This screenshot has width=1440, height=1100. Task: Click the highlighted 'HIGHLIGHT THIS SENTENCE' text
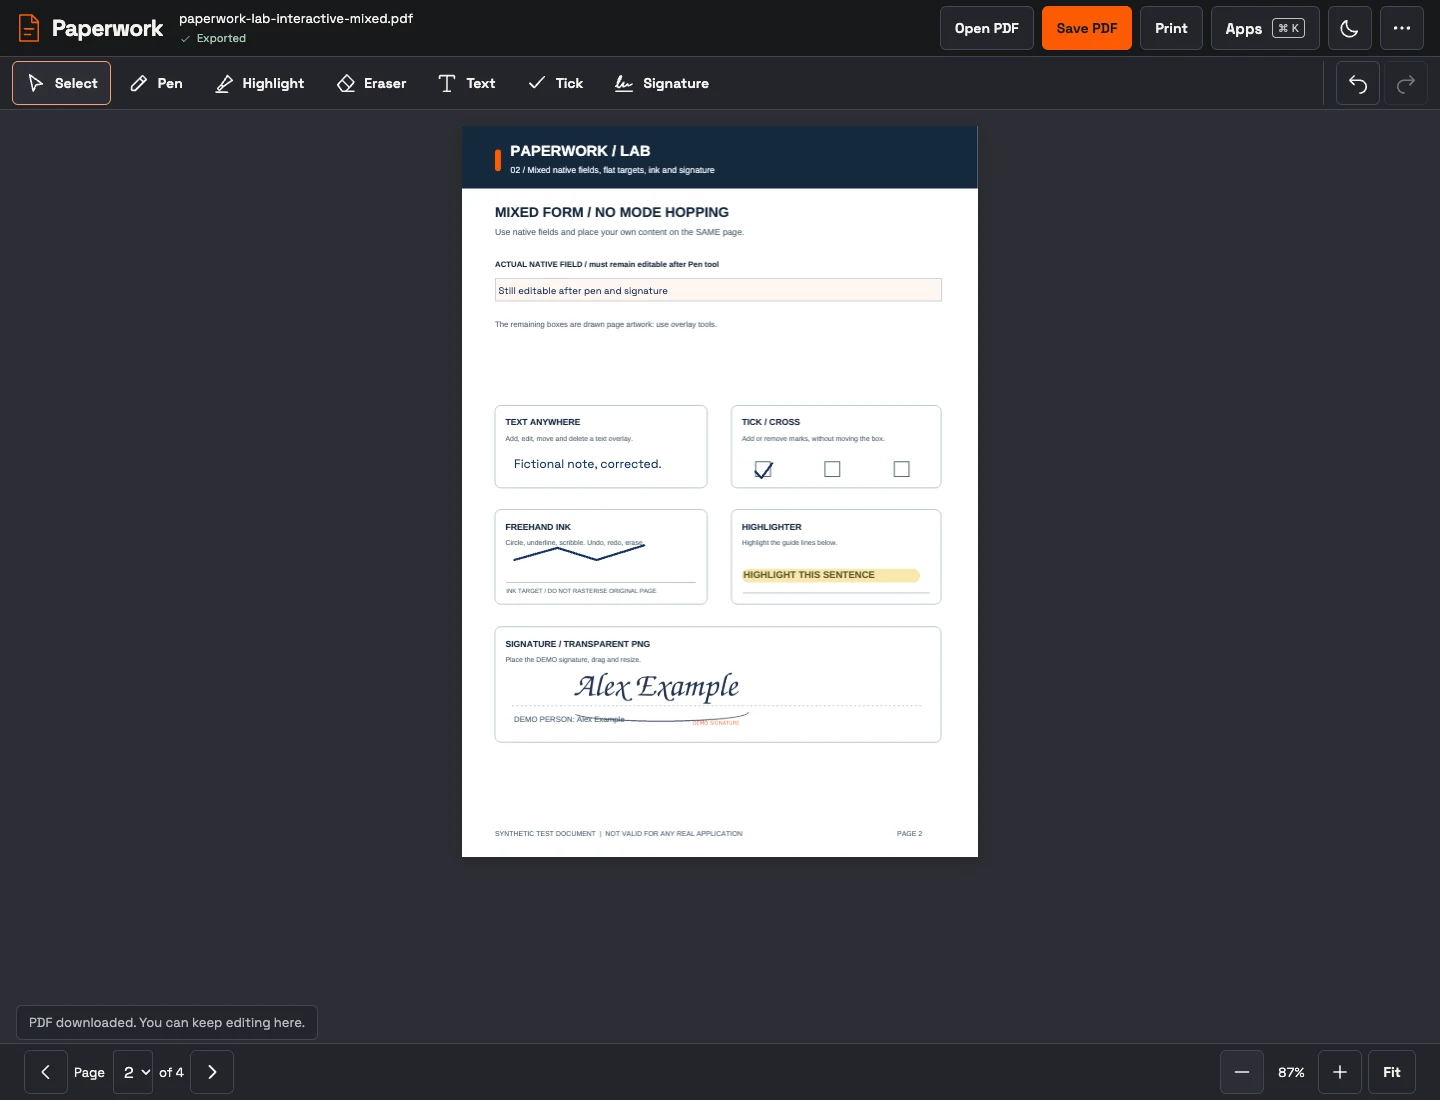pyautogui.click(x=809, y=575)
